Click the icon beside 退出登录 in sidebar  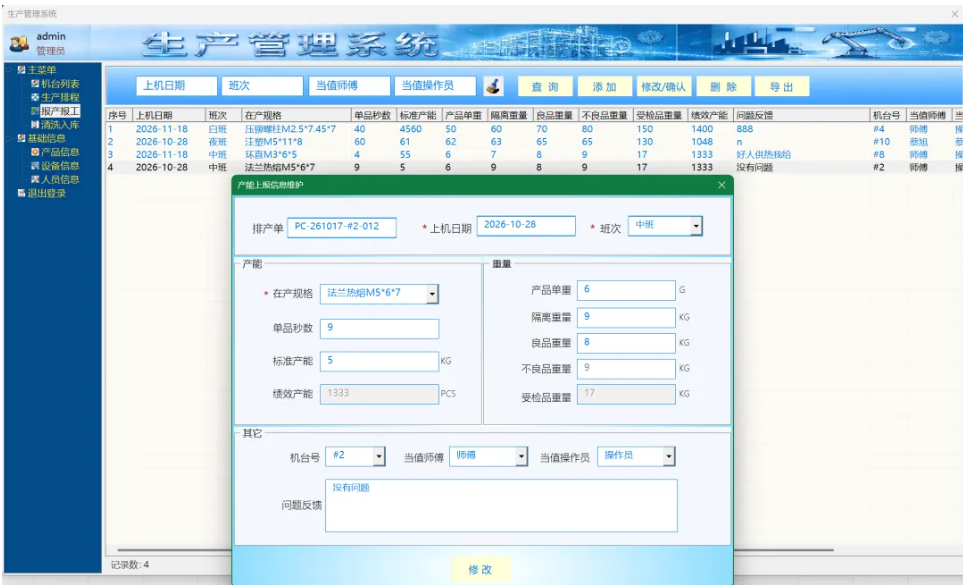(x=21, y=193)
